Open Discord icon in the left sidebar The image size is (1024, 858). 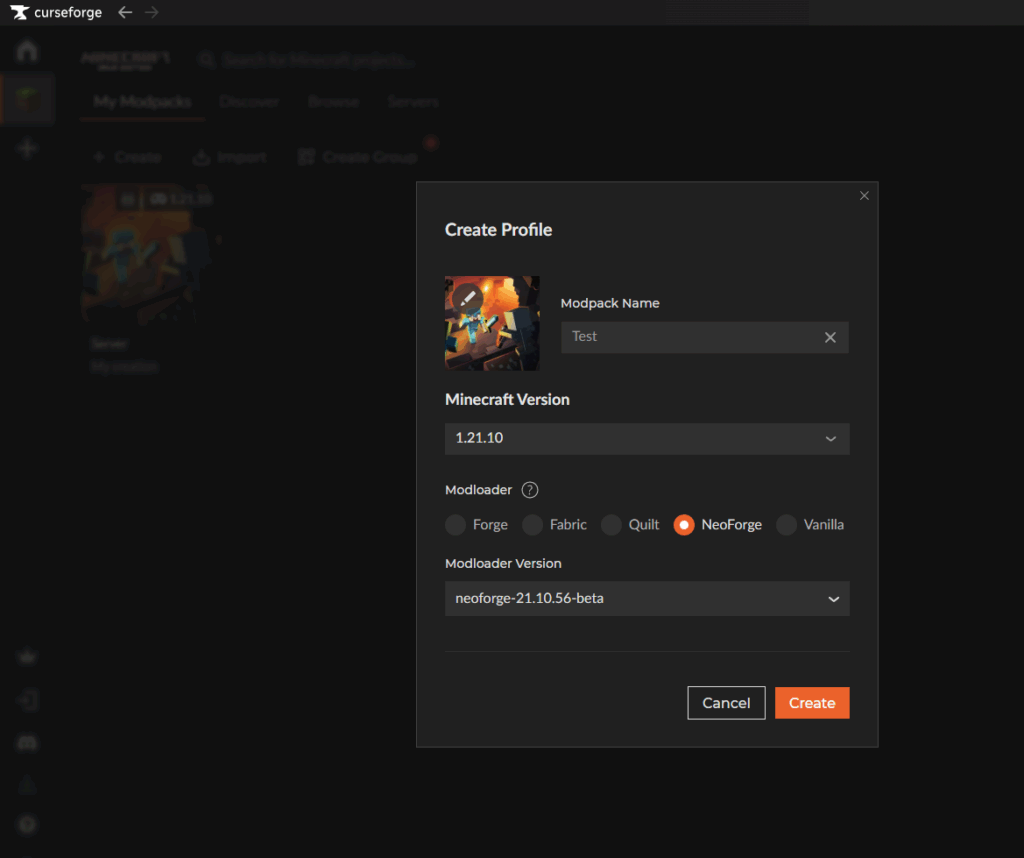tap(27, 743)
